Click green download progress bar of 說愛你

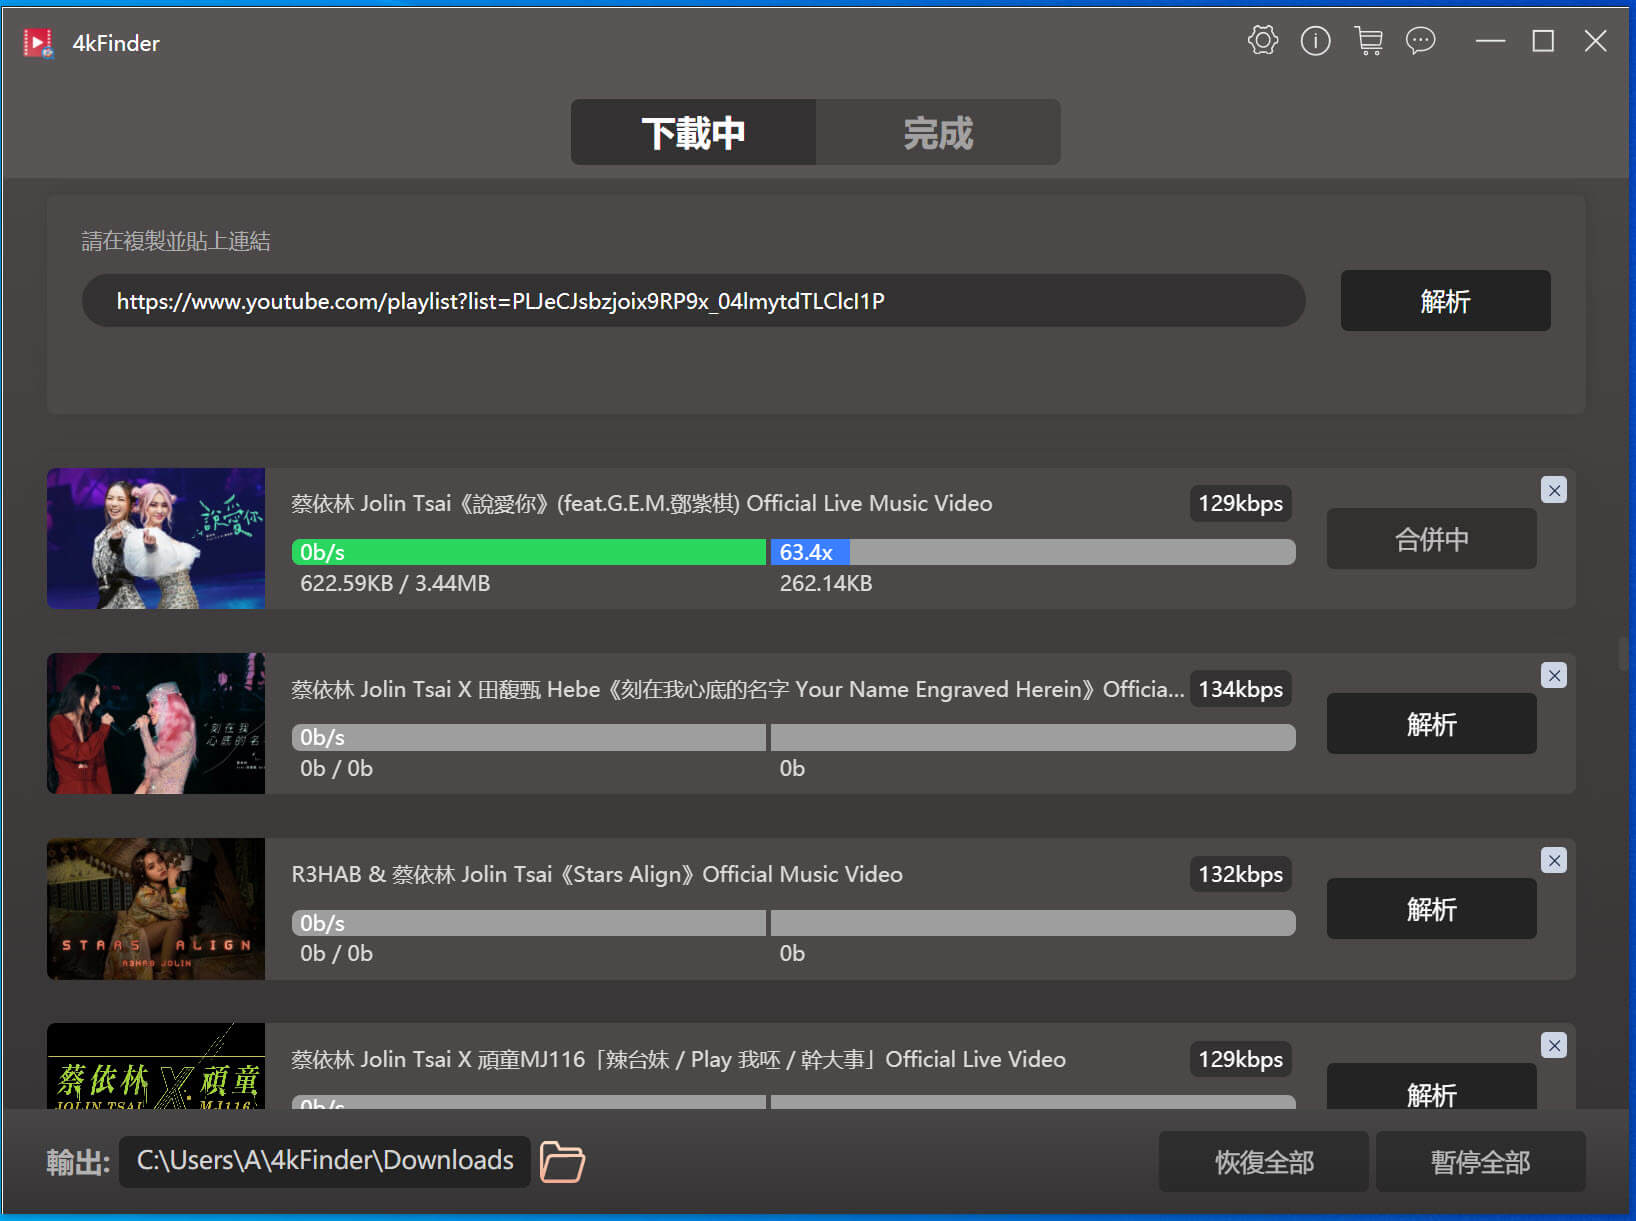pyautogui.click(x=529, y=552)
